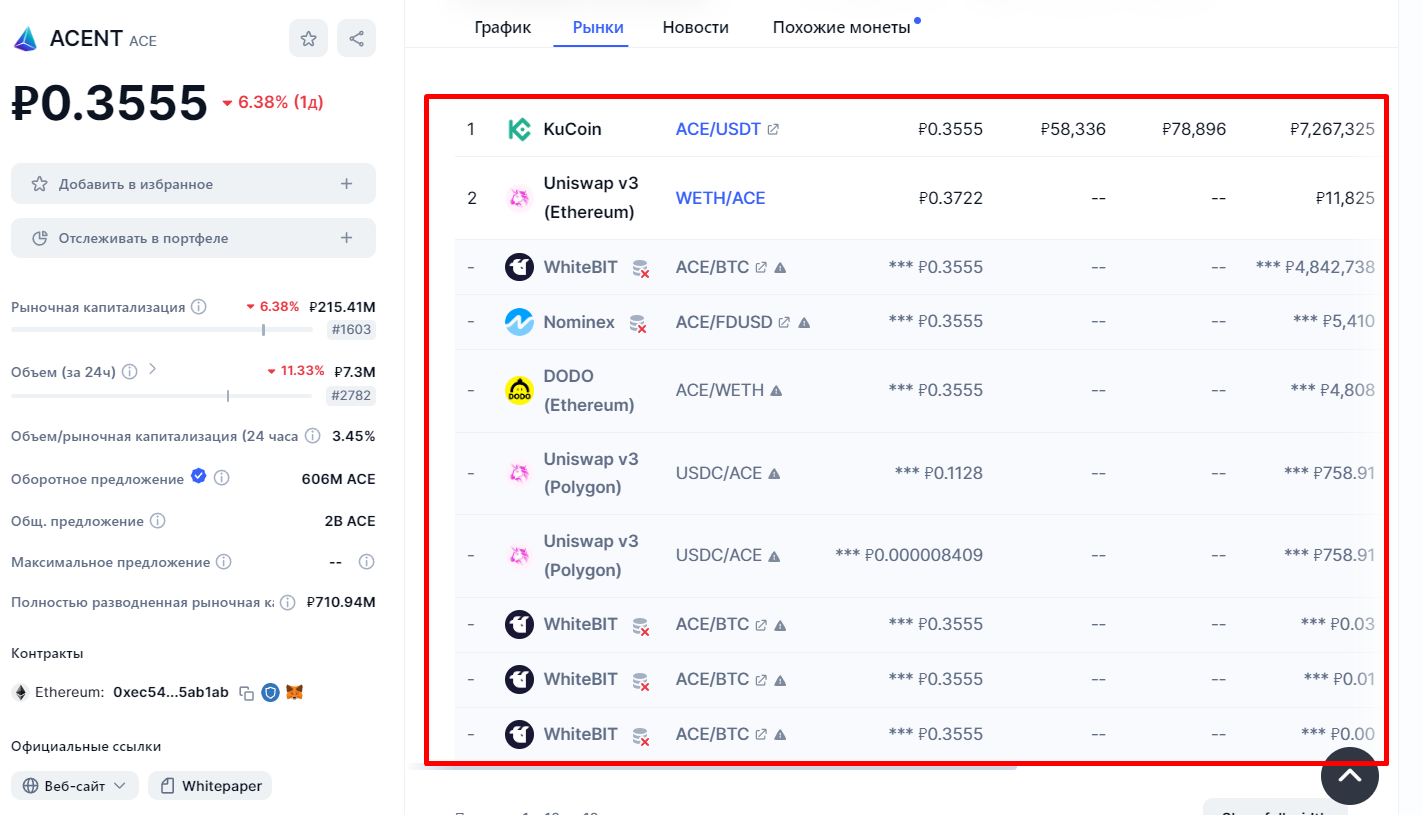Click external link icon beside ACE/USDT
Image resolution: width=1422 pixels, height=815 pixels.
(x=773, y=130)
